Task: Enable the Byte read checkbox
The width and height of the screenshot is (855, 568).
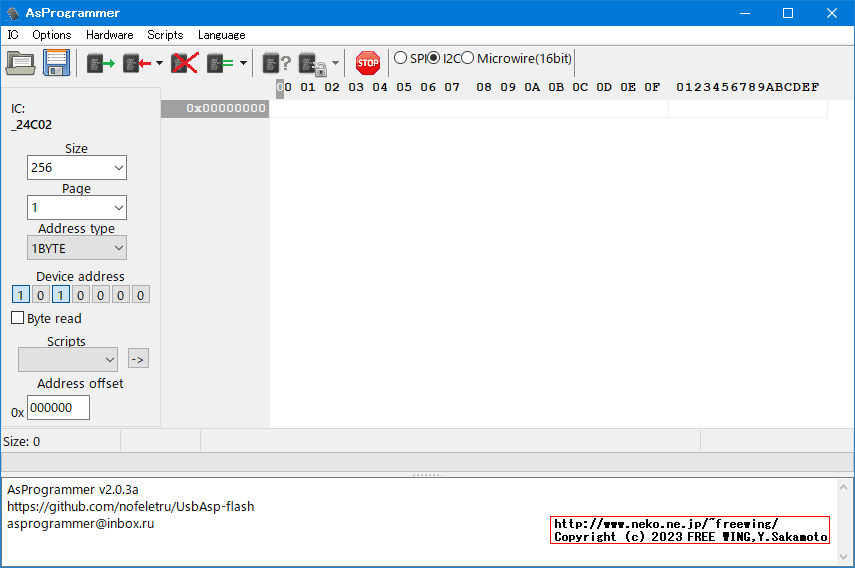Action: click(x=18, y=318)
